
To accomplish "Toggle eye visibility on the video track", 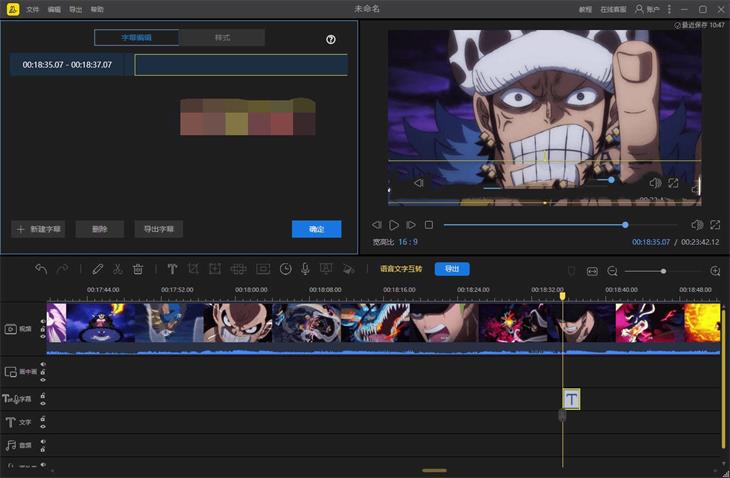I will click(43, 337).
